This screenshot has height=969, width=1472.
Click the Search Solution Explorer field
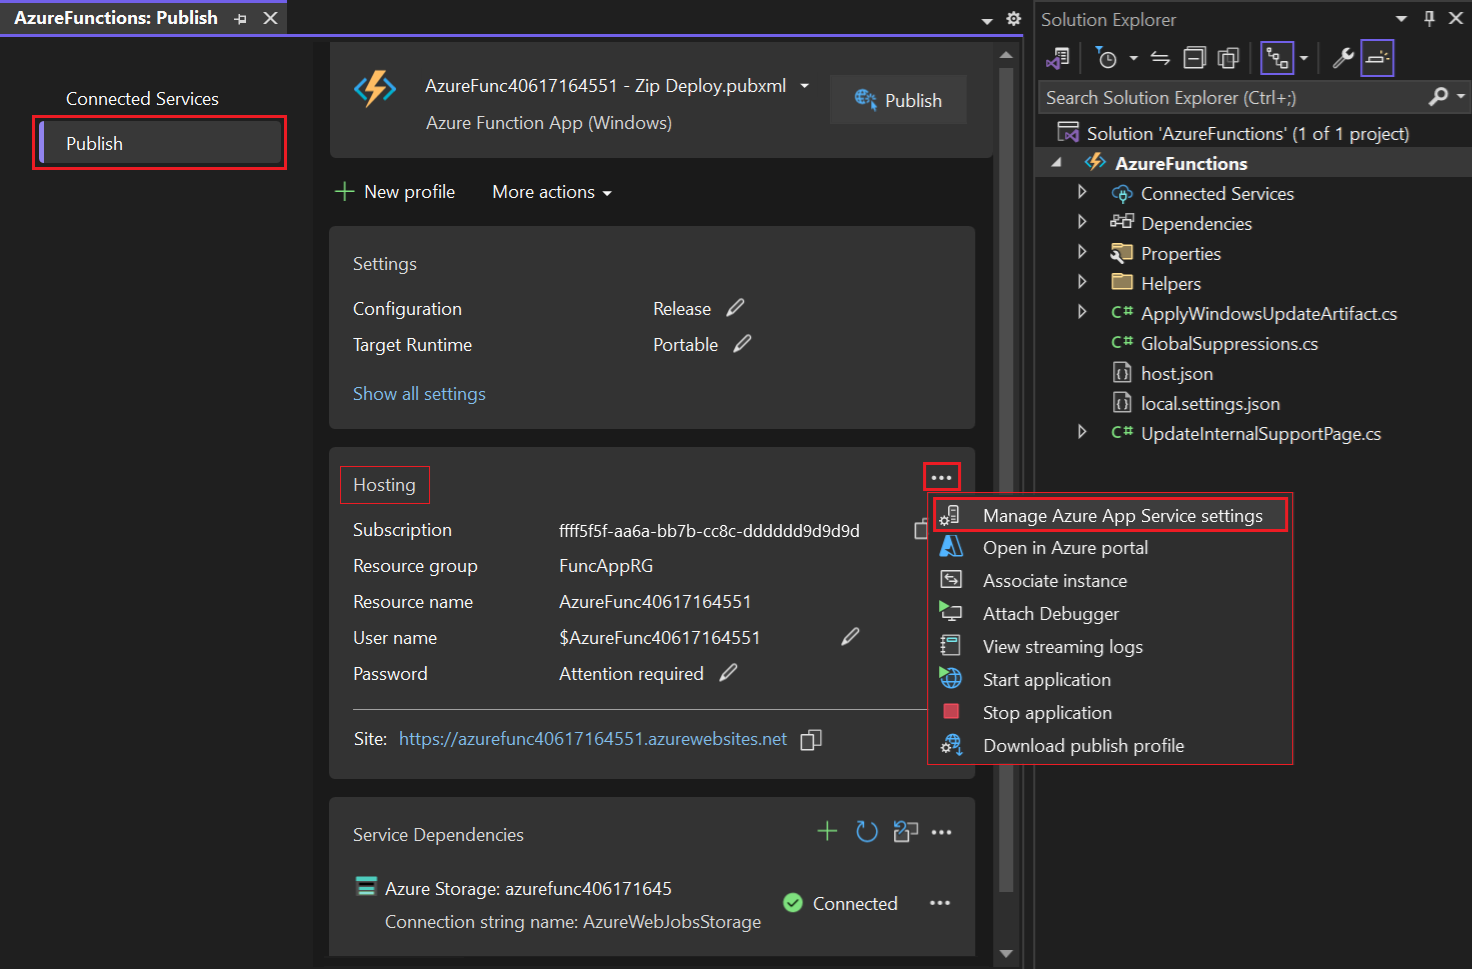point(1230,97)
